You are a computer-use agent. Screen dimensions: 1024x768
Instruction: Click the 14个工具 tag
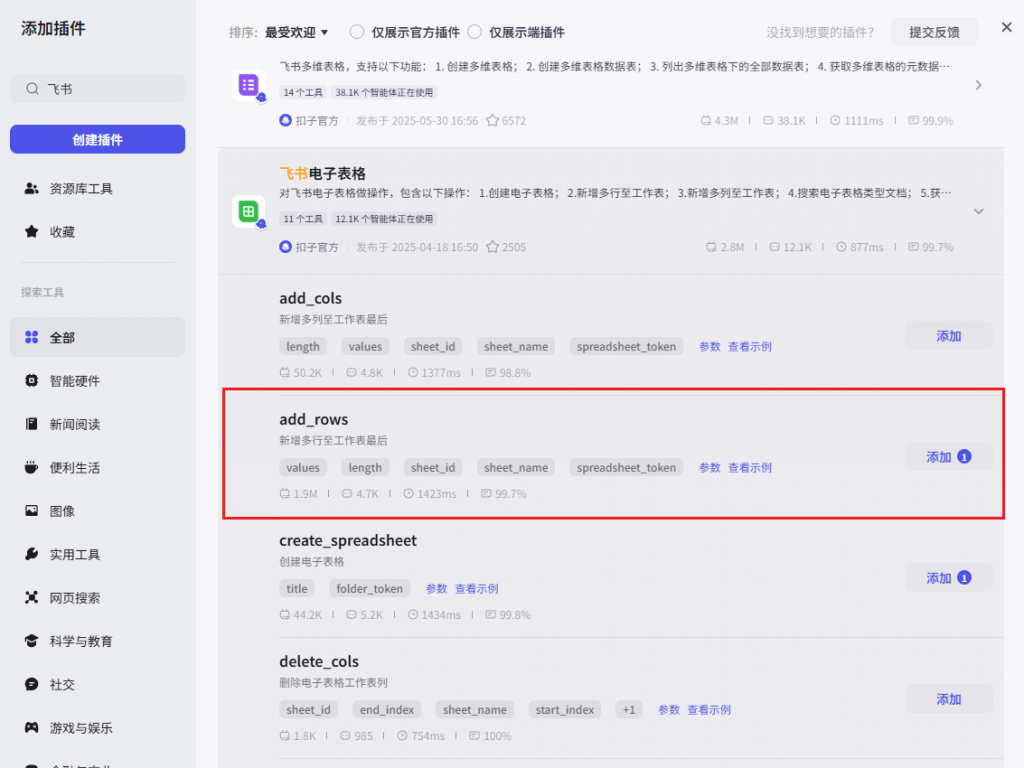(x=303, y=93)
